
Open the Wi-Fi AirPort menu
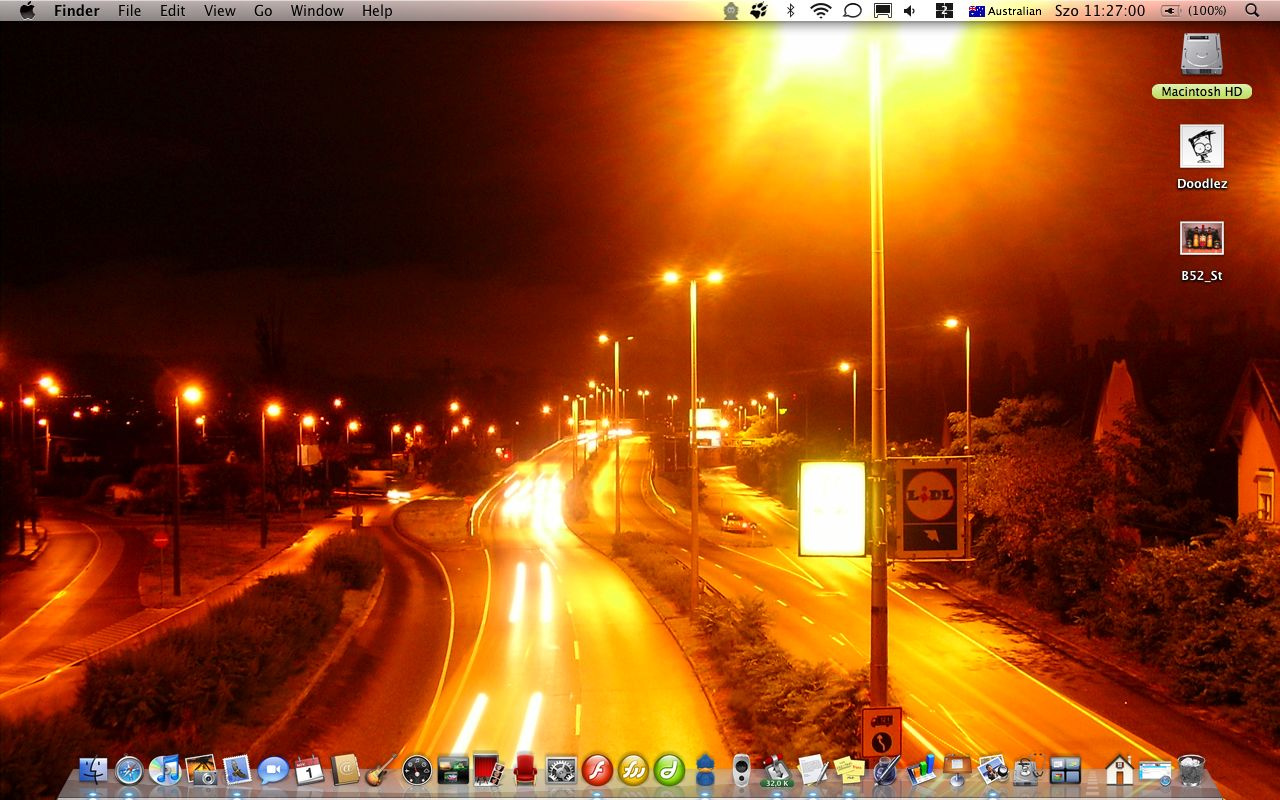pos(821,11)
